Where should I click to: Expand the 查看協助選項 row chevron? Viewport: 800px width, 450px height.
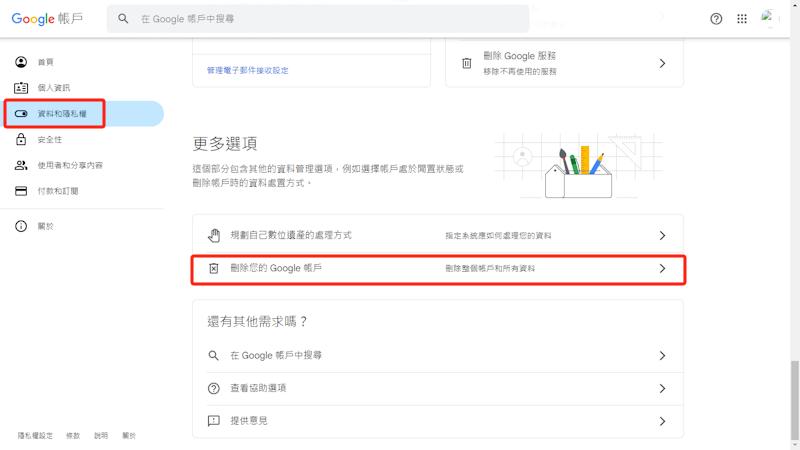point(662,388)
